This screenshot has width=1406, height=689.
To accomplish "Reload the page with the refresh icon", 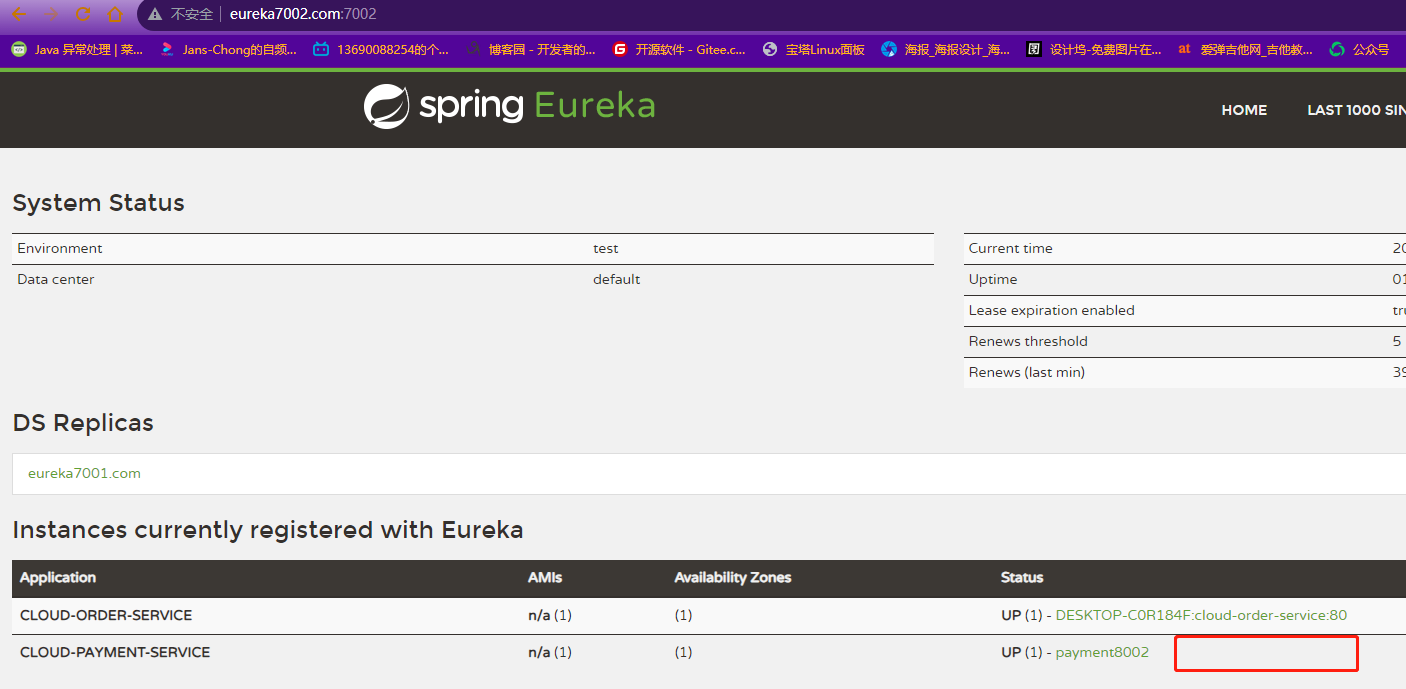I will [x=83, y=14].
